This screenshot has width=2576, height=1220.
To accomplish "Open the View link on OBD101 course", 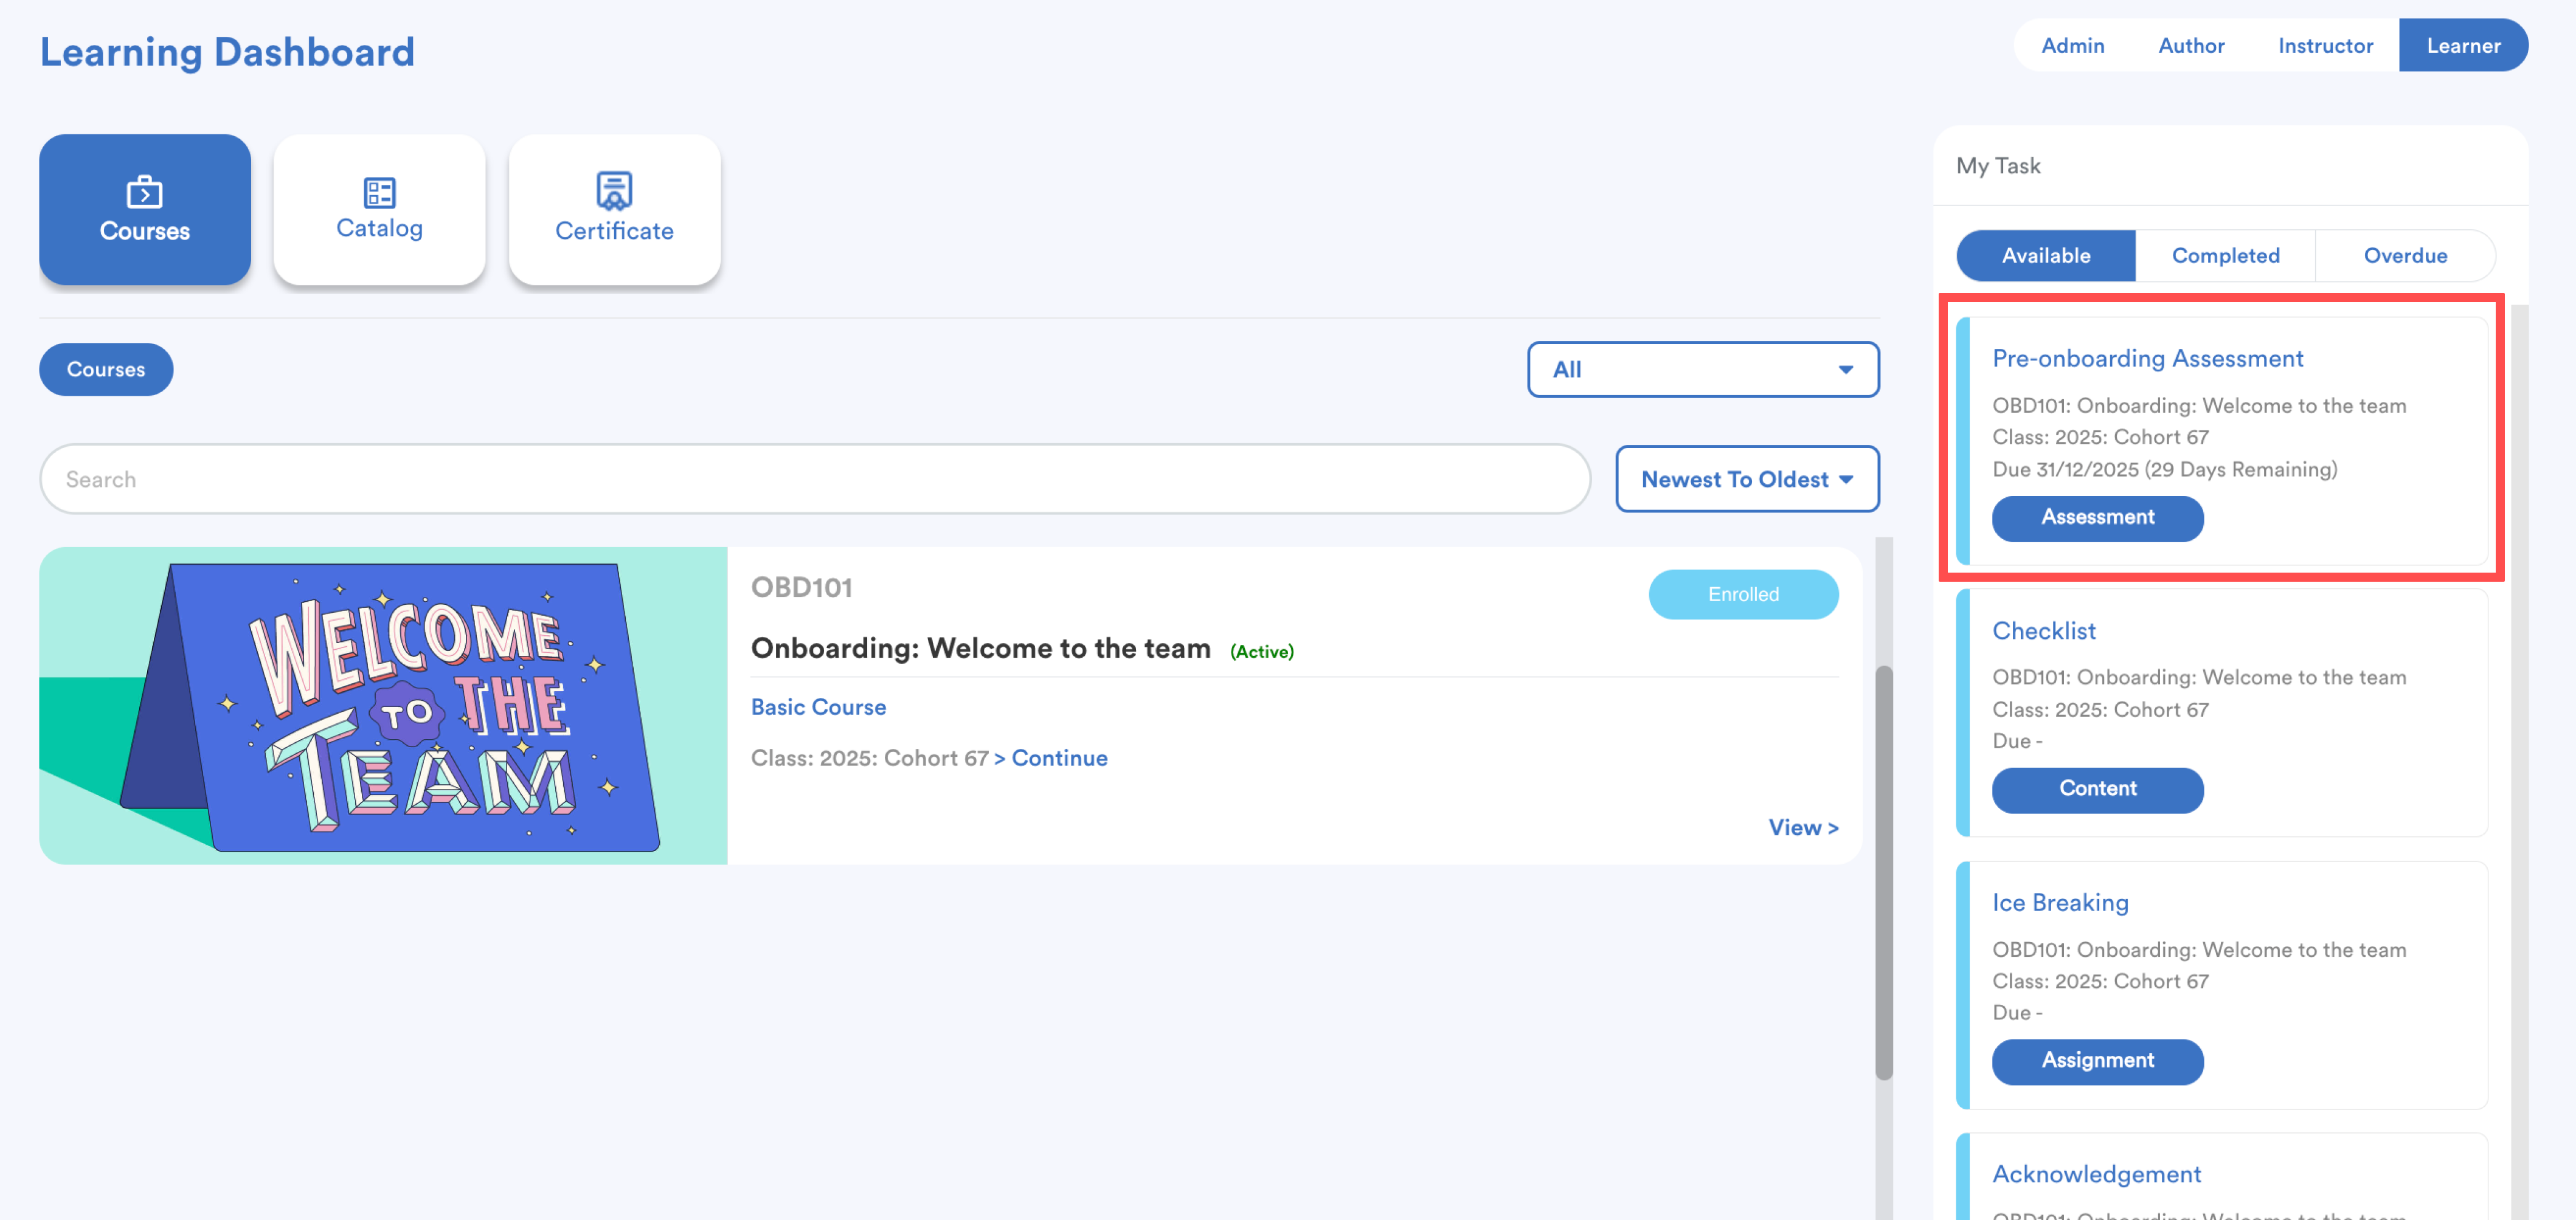I will [x=1802, y=828].
